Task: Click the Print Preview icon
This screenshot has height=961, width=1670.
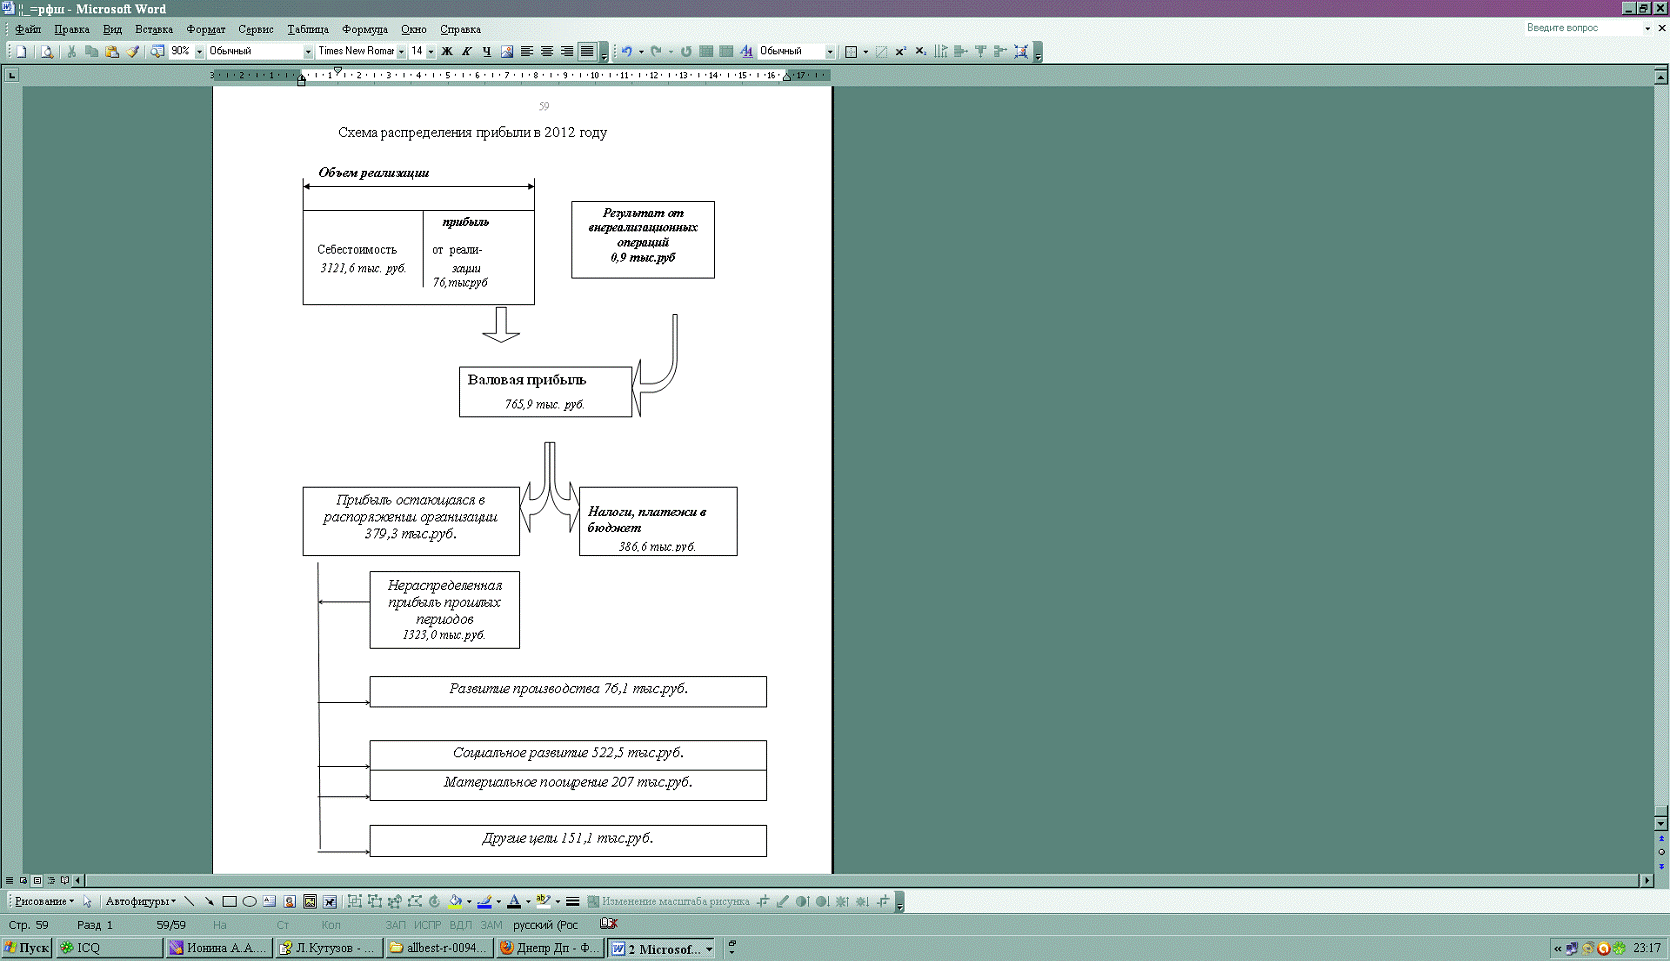Action: point(46,51)
